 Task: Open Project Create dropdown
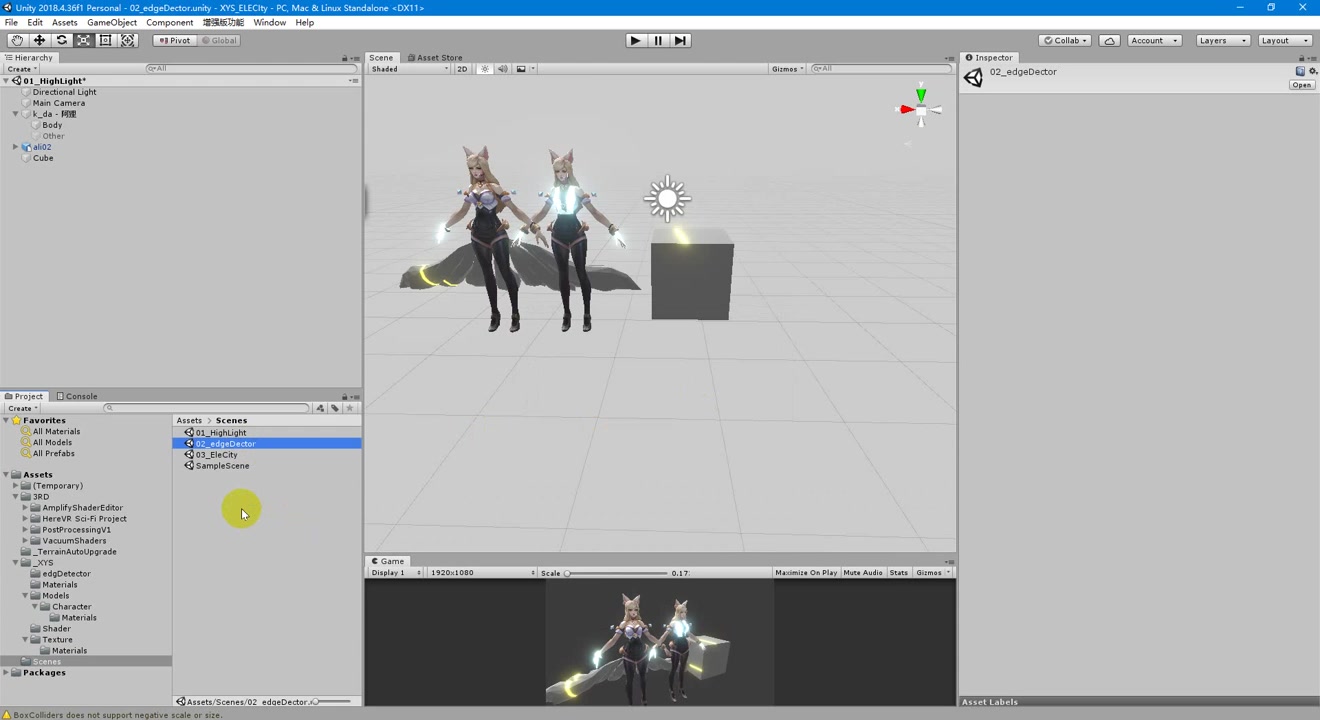pyautogui.click(x=22, y=408)
